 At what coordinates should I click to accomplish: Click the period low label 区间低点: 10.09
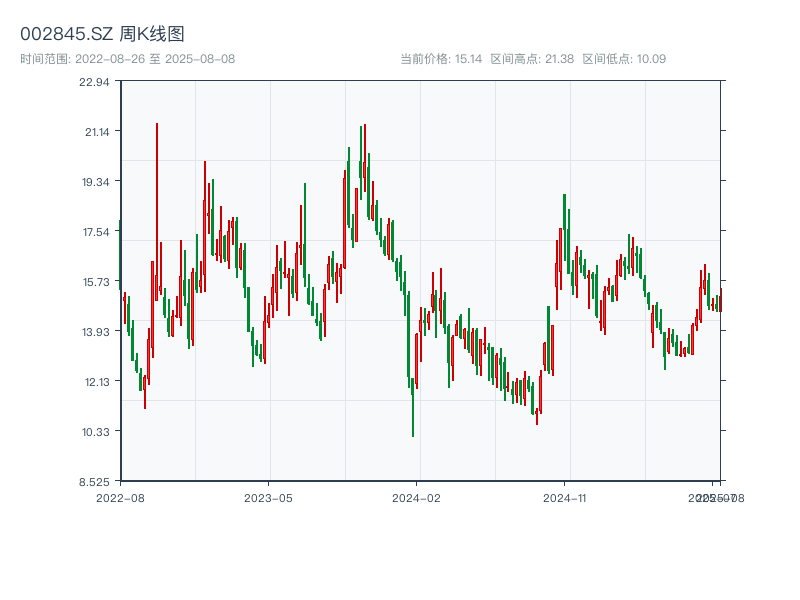coord(624,59)
